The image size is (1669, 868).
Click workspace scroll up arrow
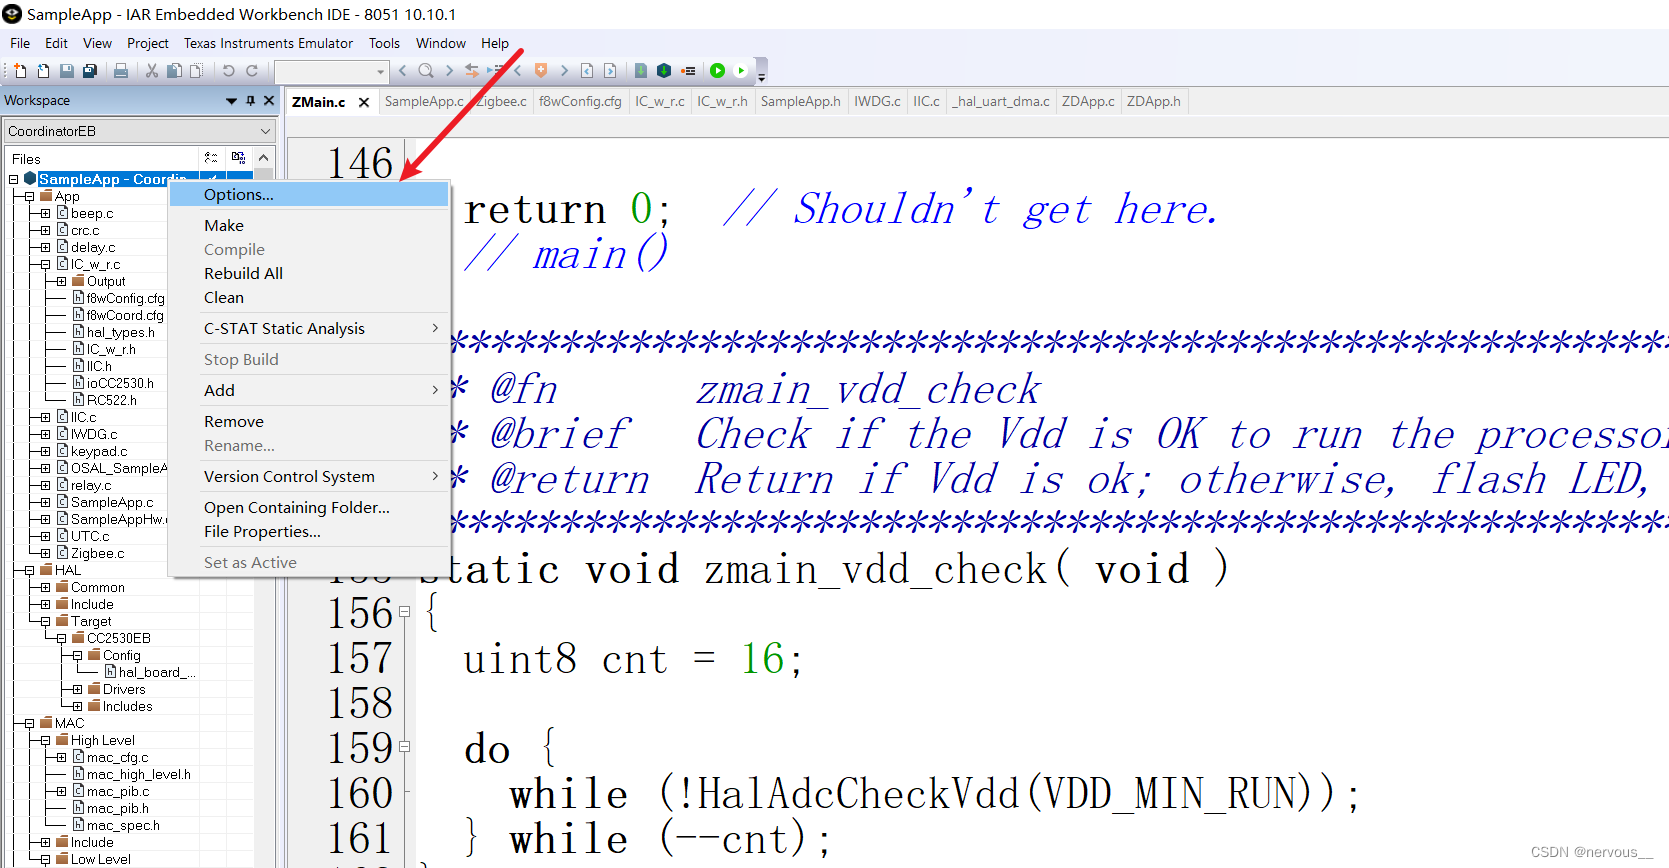[263, 158]
